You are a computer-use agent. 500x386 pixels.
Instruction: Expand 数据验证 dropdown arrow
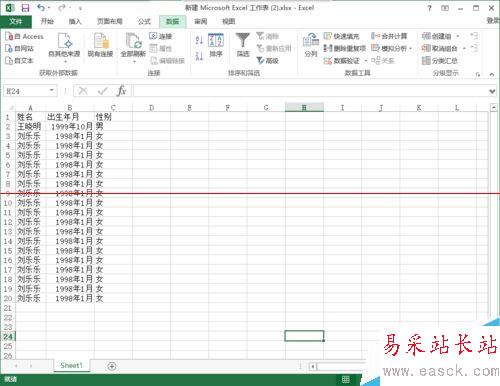point(366,61)
